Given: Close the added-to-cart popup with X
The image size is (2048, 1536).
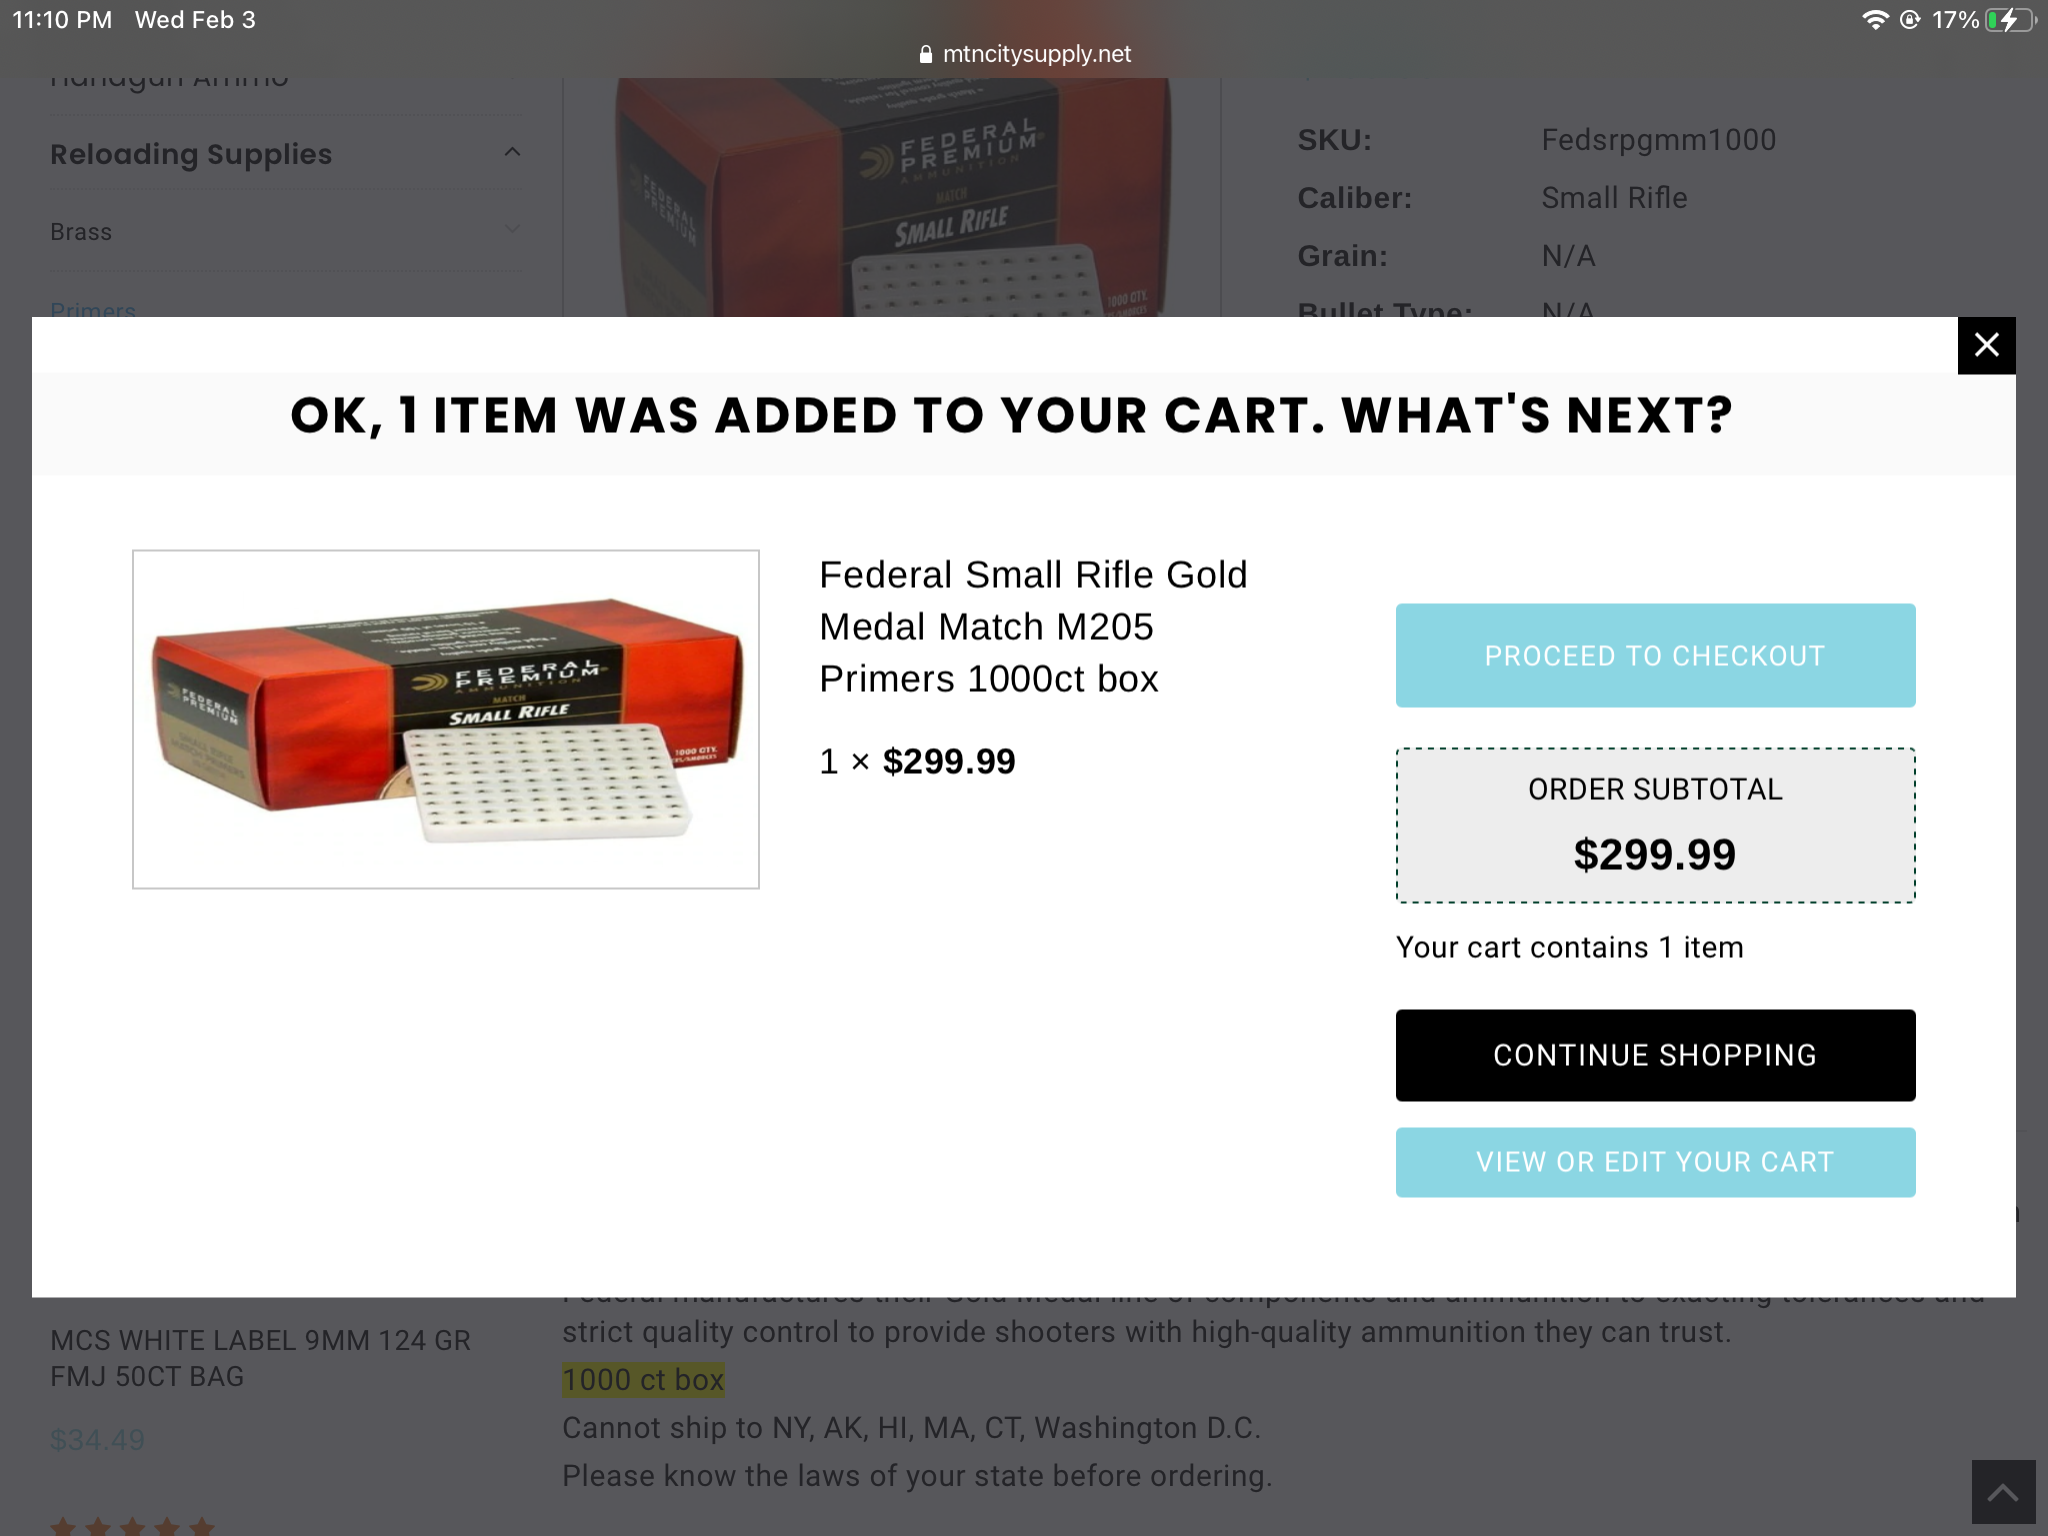Looking at the screenshot, I should 1986,345.
